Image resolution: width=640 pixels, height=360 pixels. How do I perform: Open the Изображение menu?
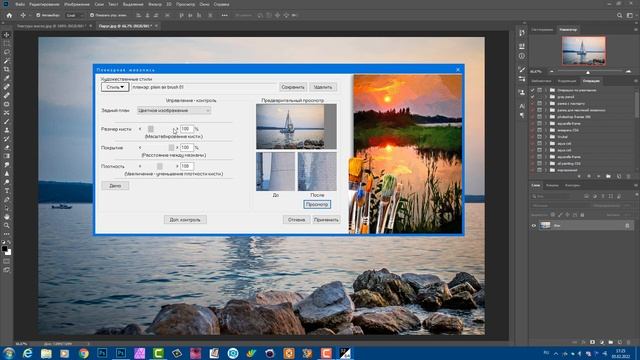(x=77, y=4)
